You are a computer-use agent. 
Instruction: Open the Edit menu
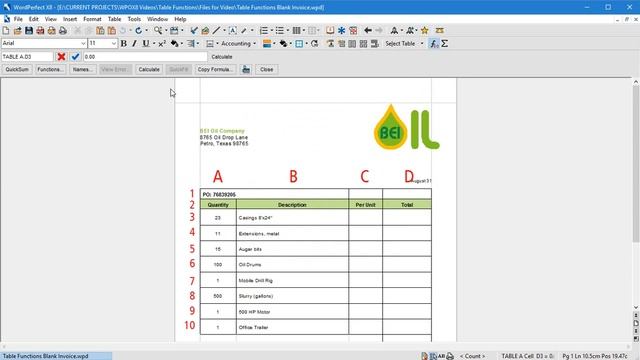click(x=33, y=19)
